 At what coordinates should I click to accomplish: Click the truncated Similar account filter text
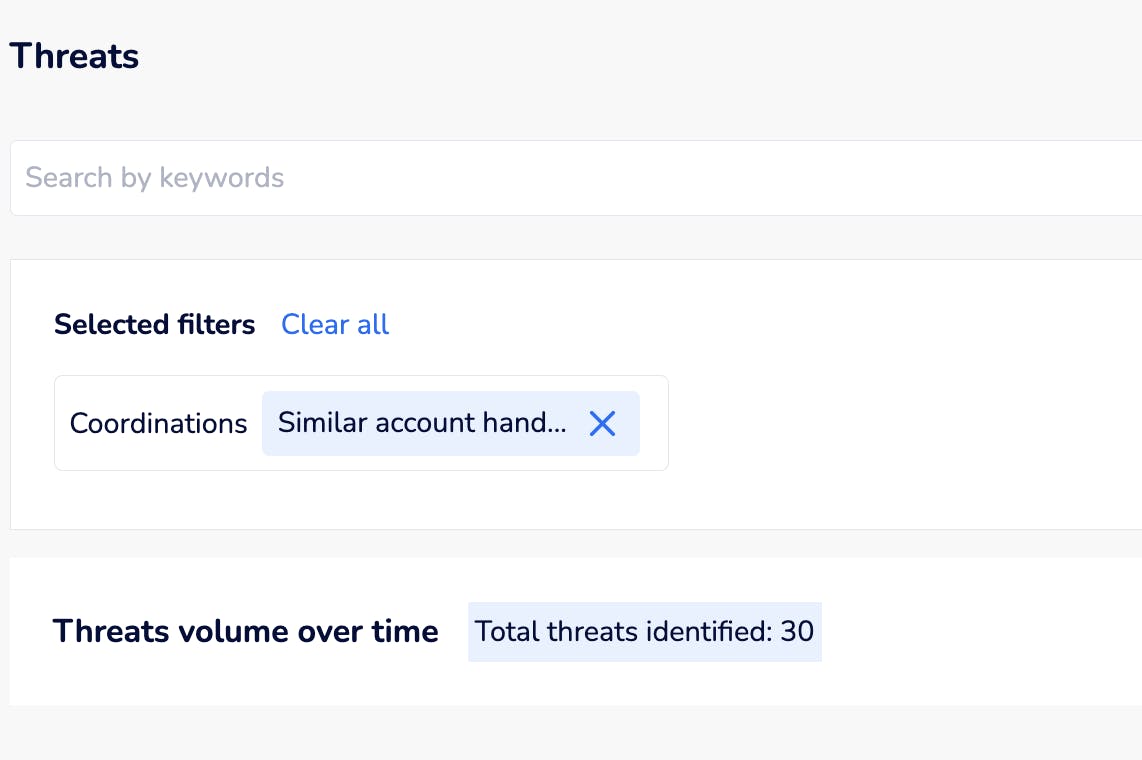(422, 424)
